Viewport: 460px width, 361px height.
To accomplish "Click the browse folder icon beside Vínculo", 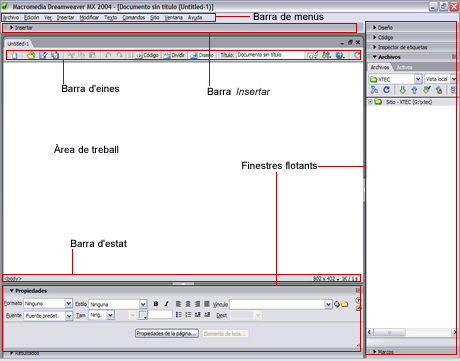I will [344, 304].
